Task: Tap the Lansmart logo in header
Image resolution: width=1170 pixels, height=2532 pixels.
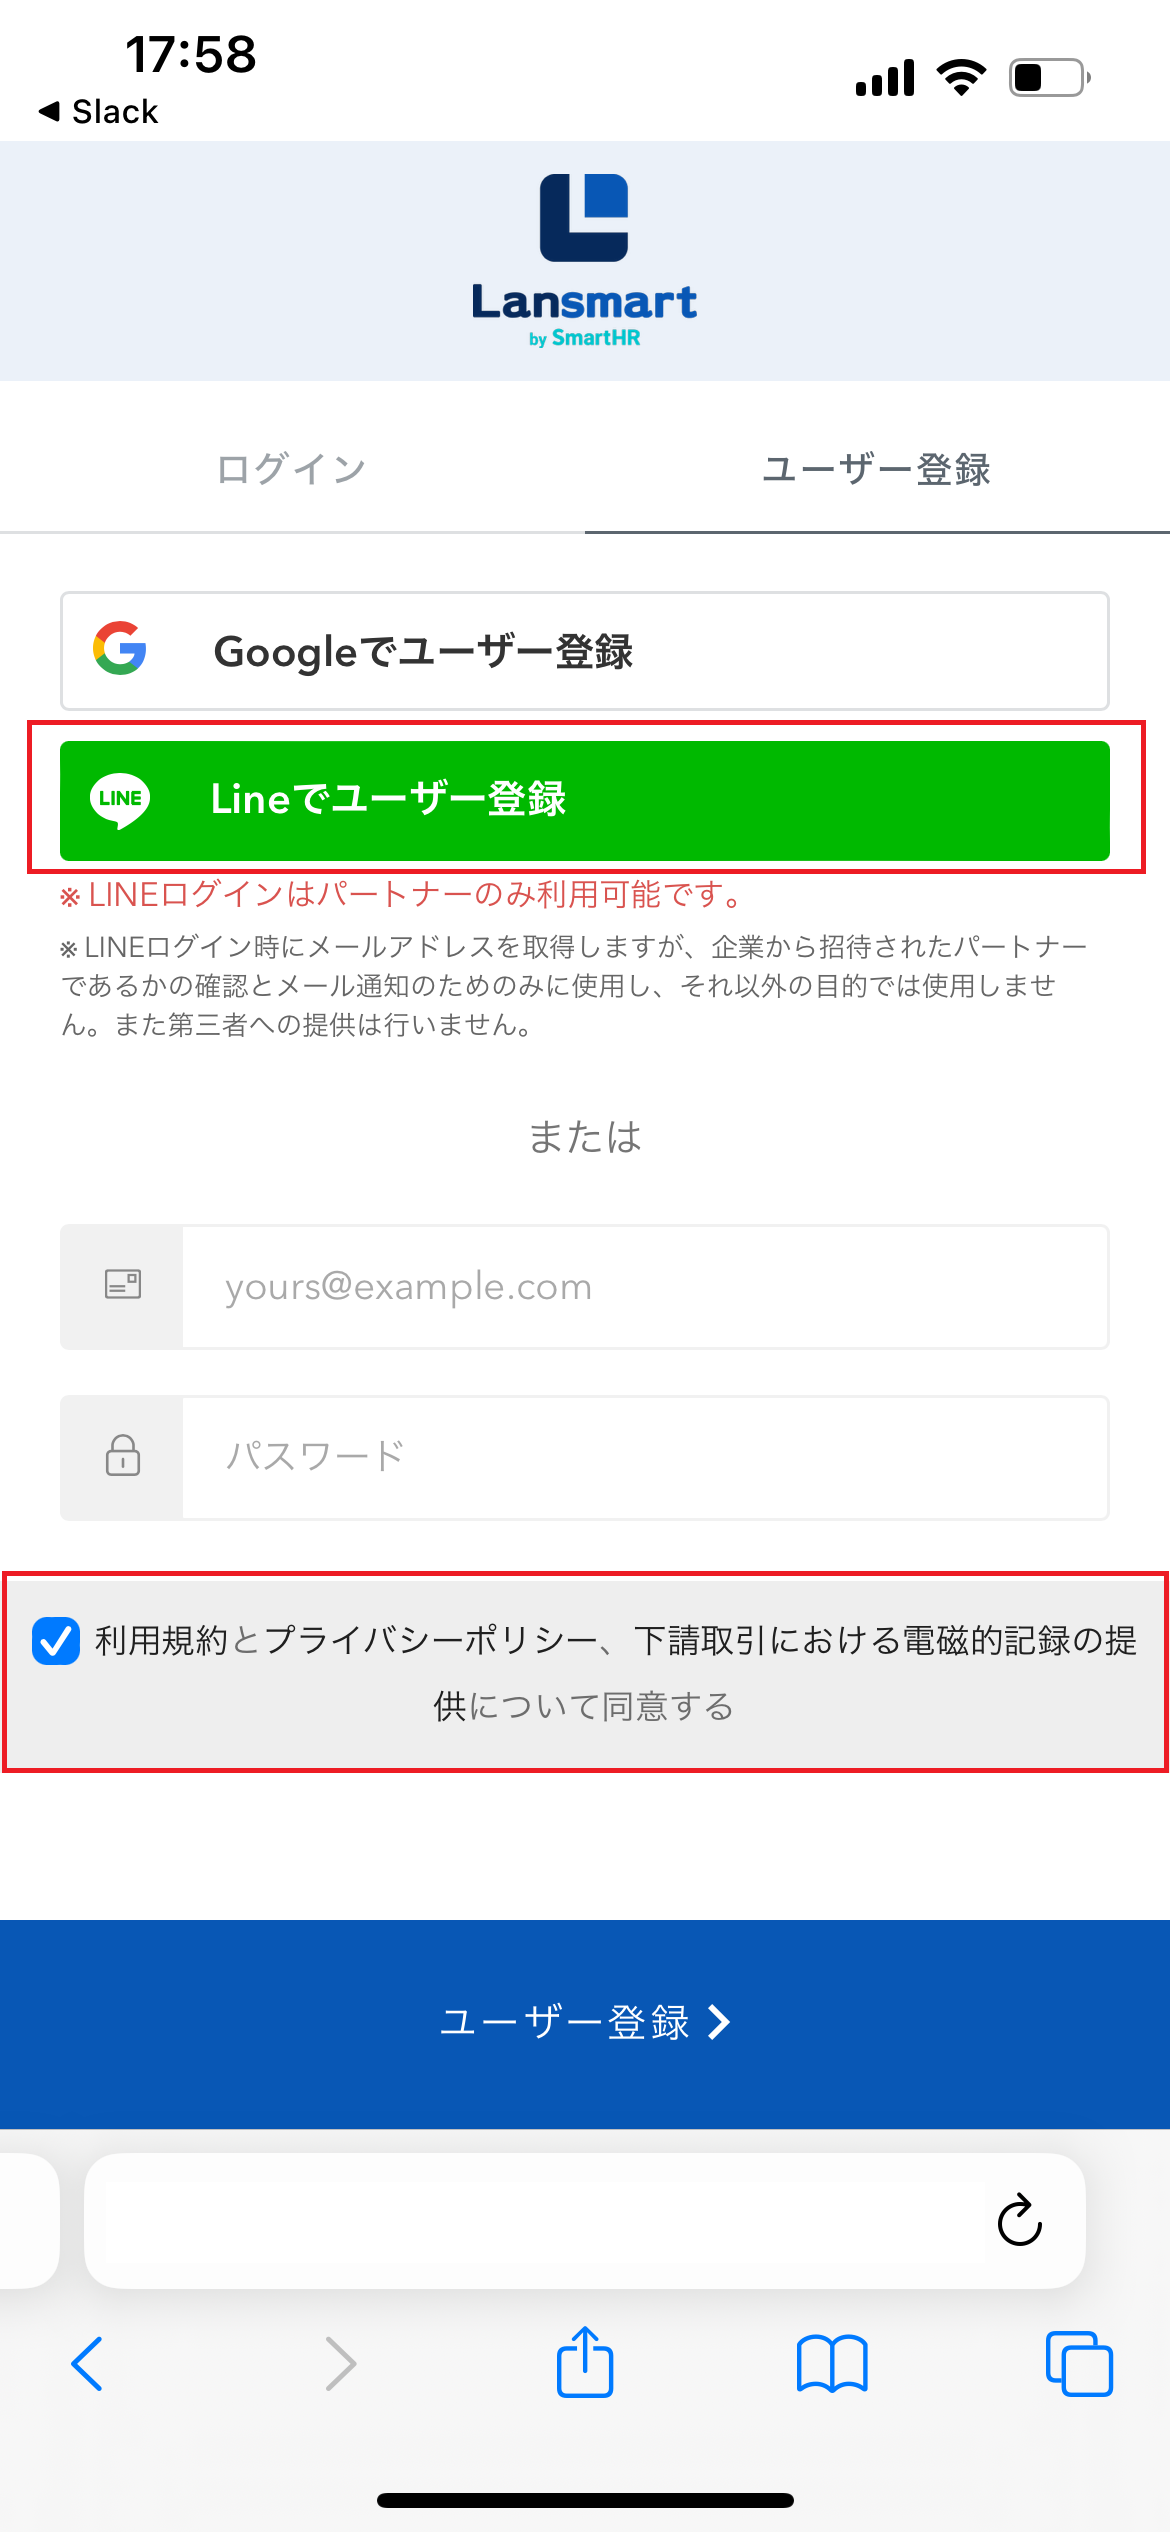Action: pyautogui.click(x=584, y=261)
